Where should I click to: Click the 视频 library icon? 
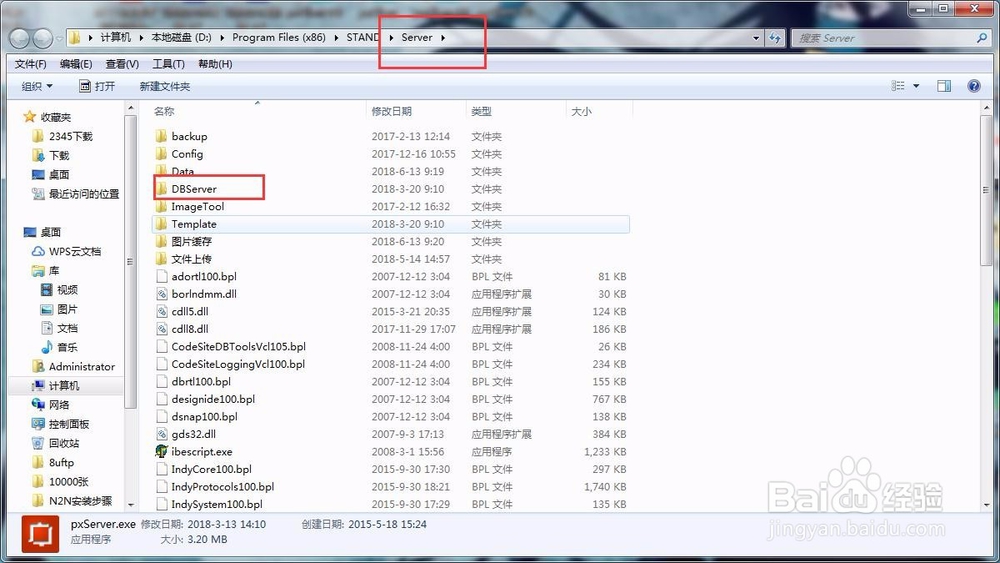coord(47,289)
